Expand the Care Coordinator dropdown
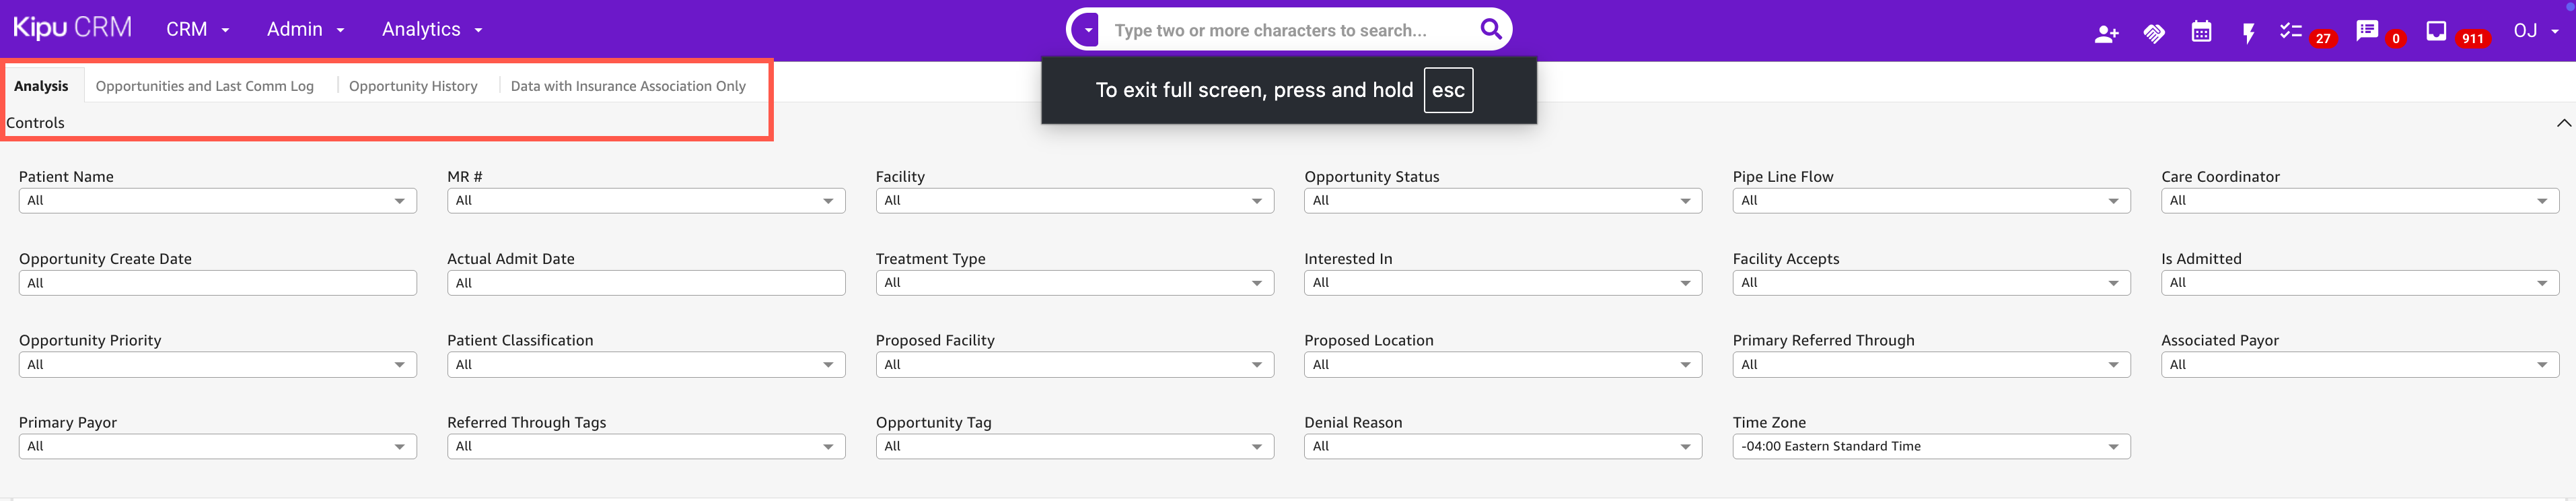The image size is (2576, 501). point(2359,201)
